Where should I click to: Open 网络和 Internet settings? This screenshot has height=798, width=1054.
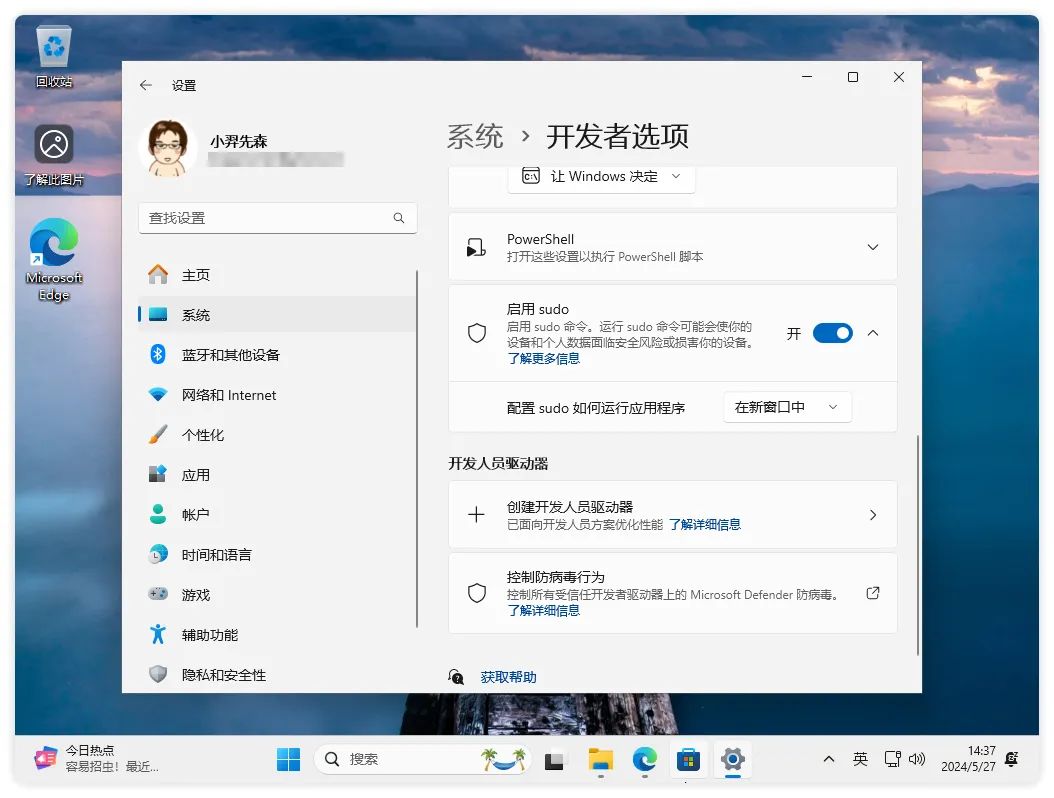pyautogui.click(x=228, y=395)
